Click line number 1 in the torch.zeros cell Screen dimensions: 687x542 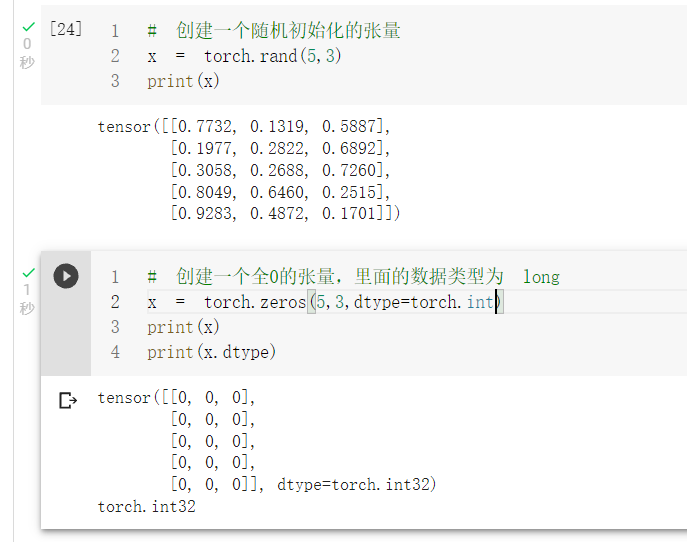pos(115,277)
